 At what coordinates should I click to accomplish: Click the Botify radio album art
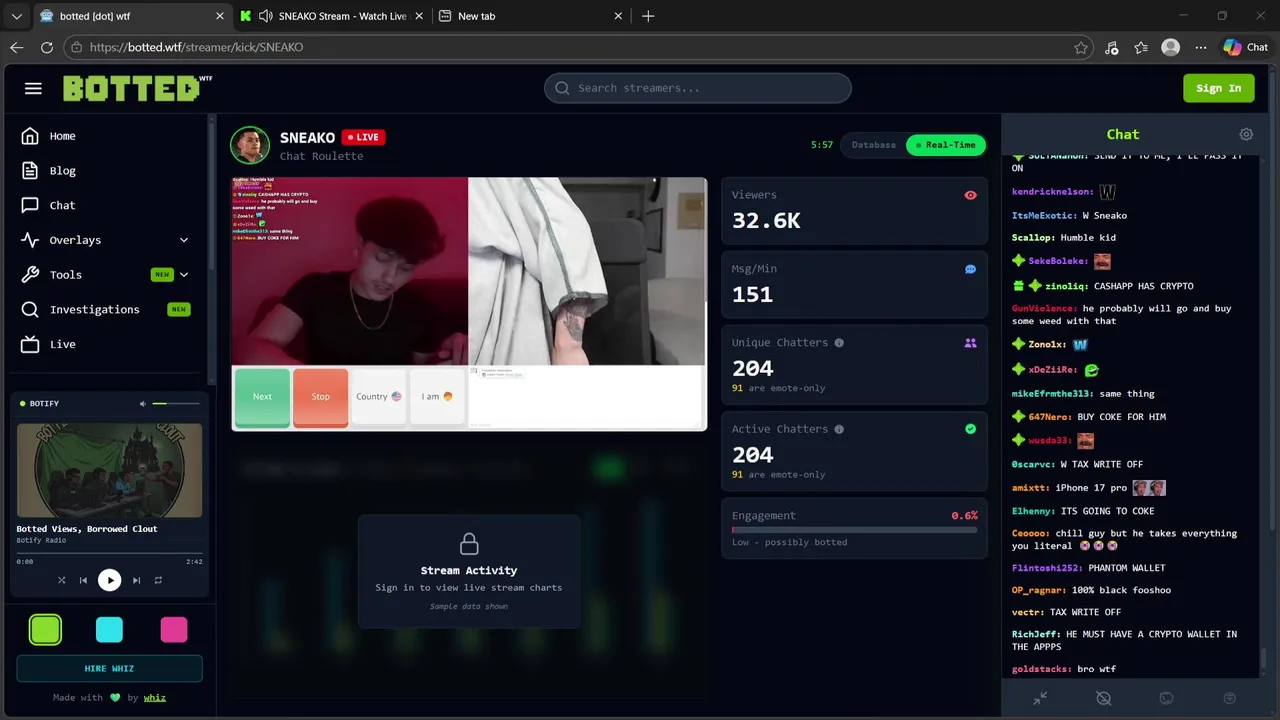pos(109,470)
